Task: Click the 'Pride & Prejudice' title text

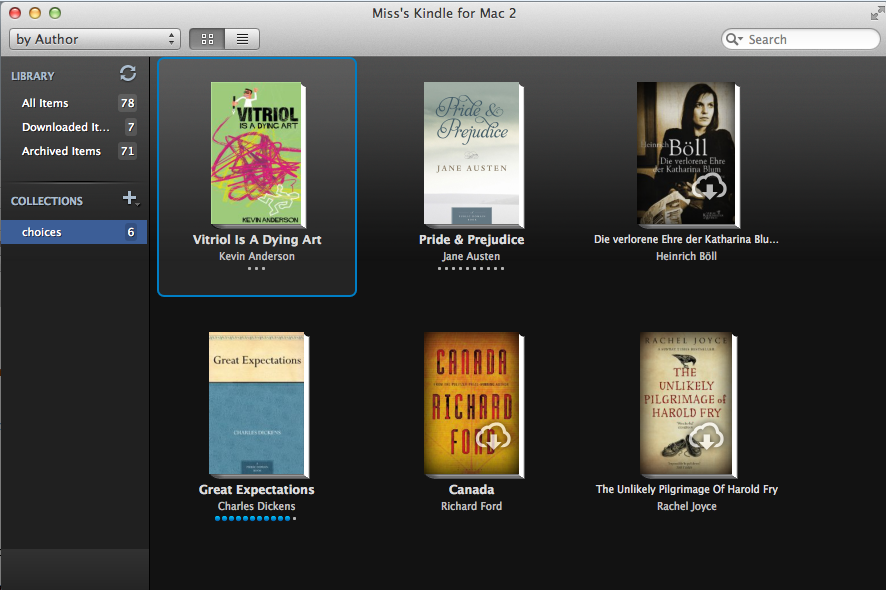Action: coord(472,240)
